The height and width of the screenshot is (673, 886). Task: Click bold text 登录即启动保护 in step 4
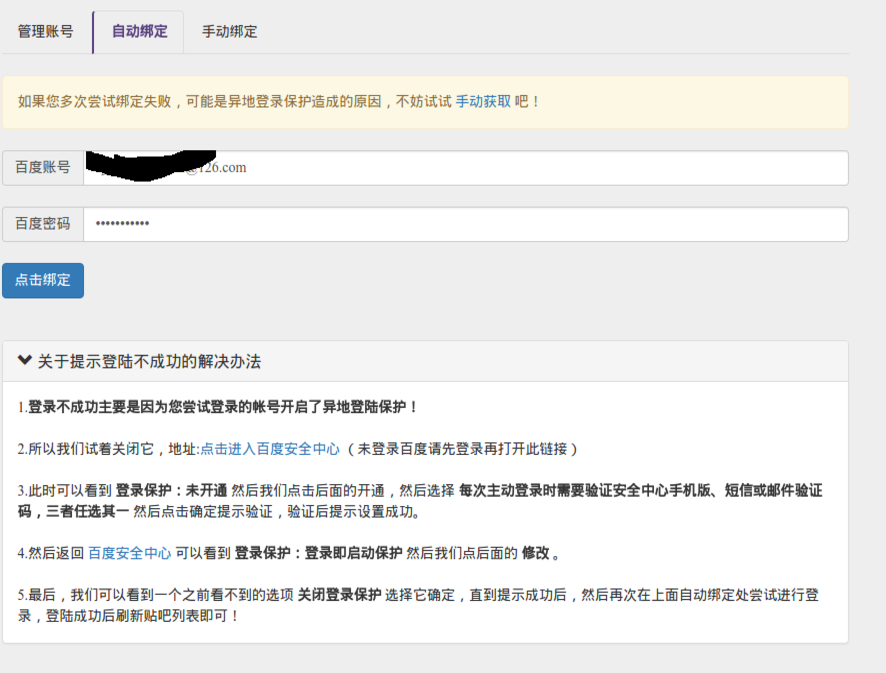pos(354,553)
